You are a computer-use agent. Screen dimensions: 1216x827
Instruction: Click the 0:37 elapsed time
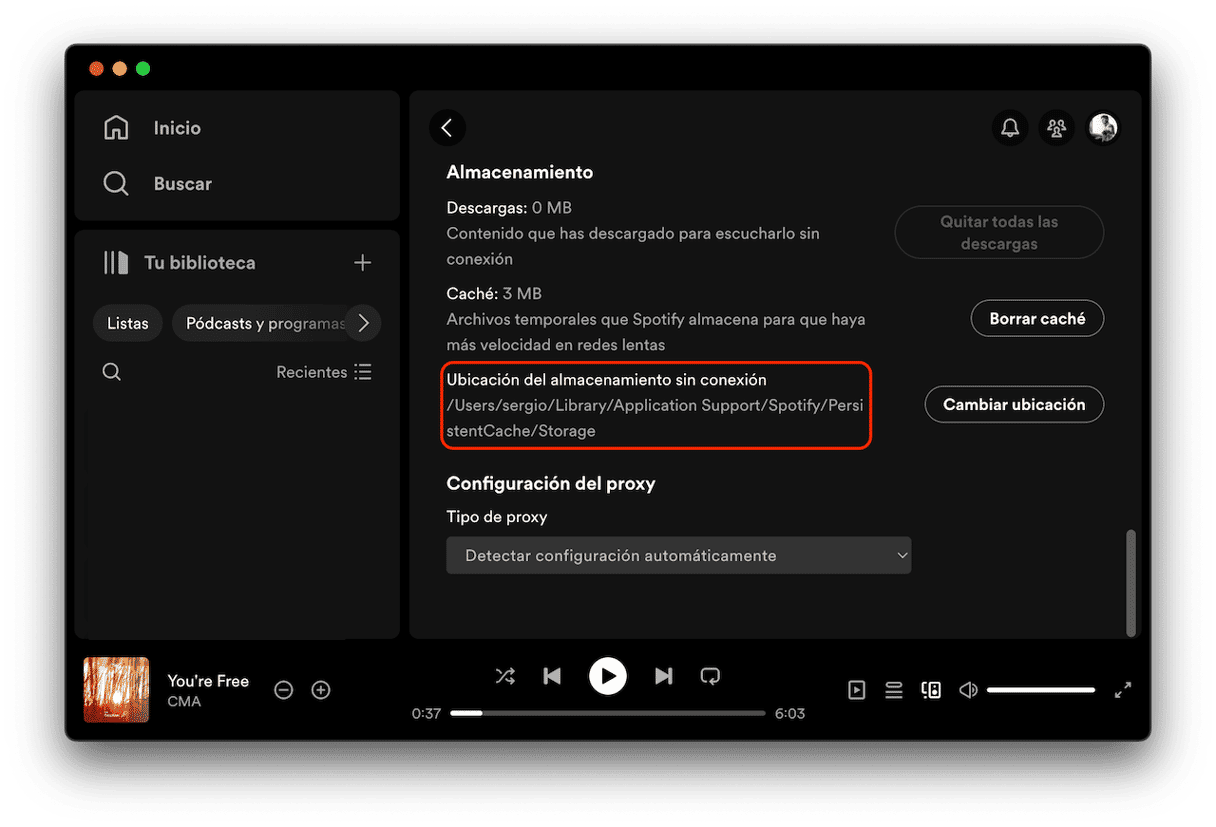pos(426,713)
